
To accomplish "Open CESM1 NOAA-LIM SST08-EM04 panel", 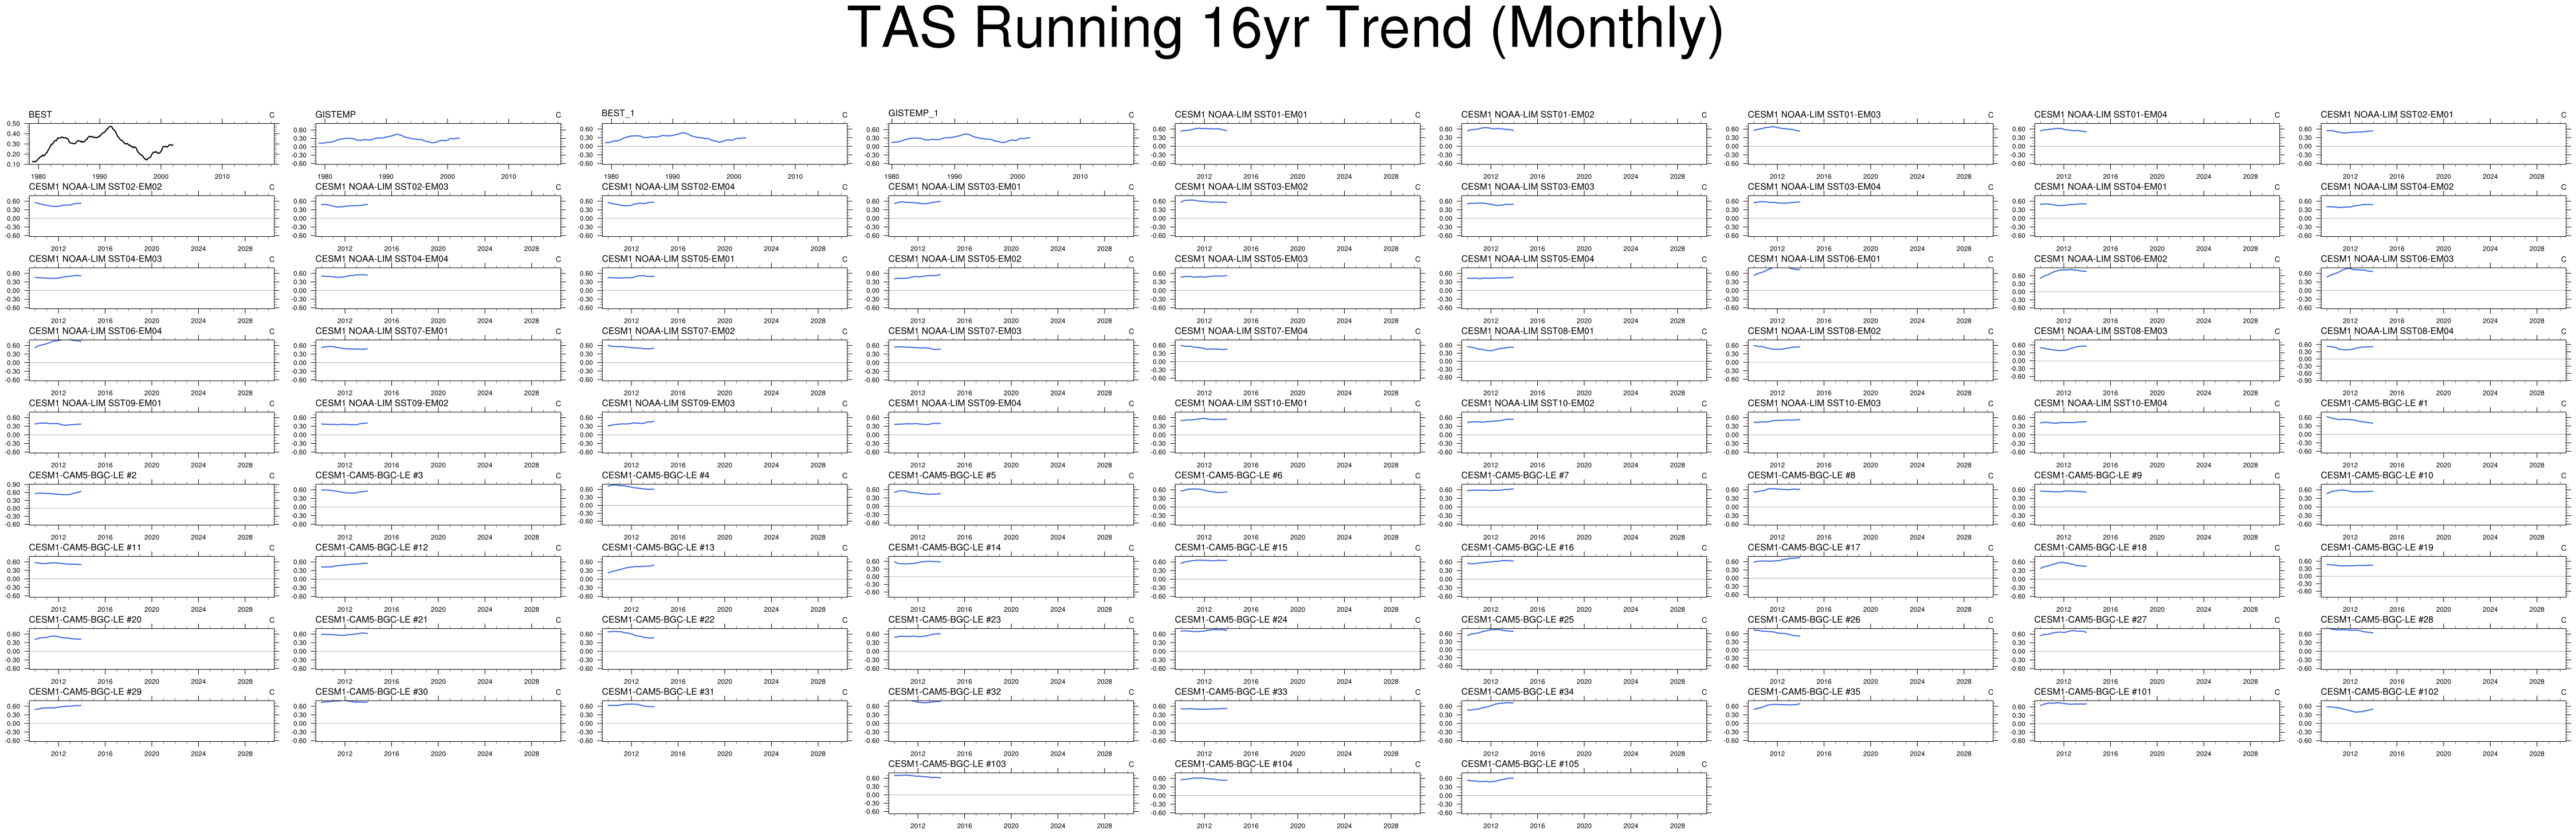I will (x=2443, y=360).
